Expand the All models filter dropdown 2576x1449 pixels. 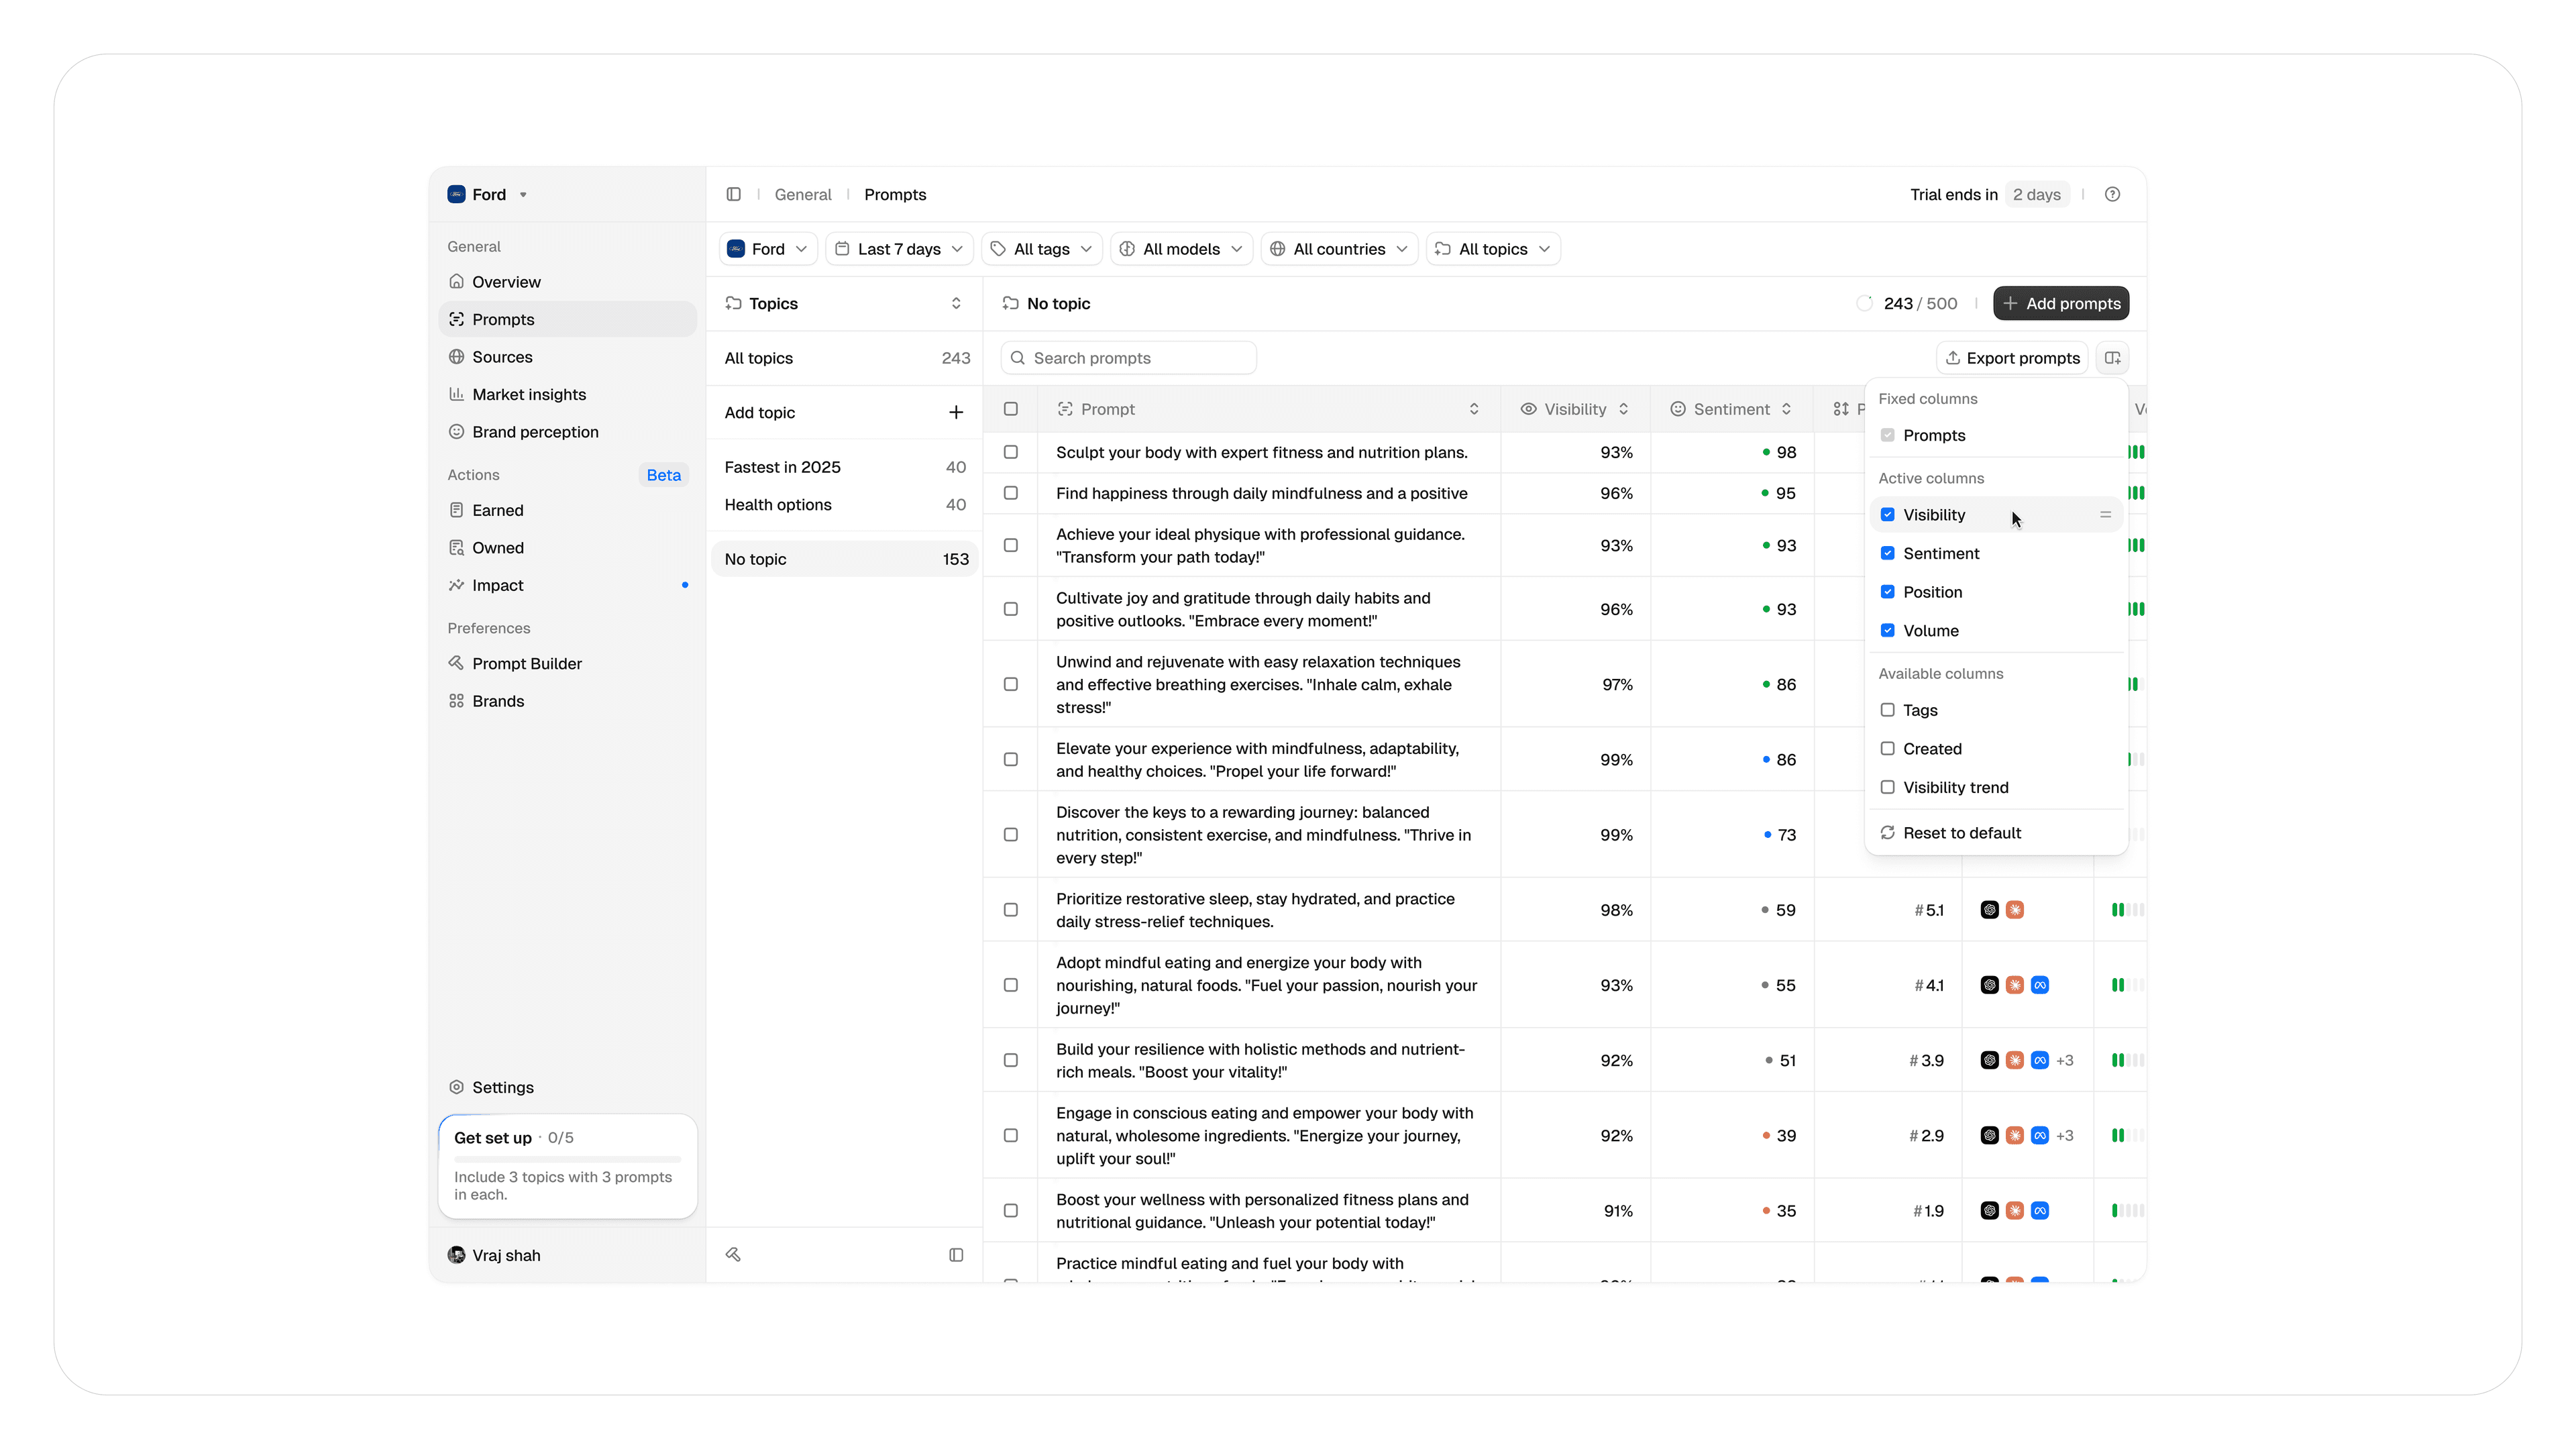coord(1181,249)
